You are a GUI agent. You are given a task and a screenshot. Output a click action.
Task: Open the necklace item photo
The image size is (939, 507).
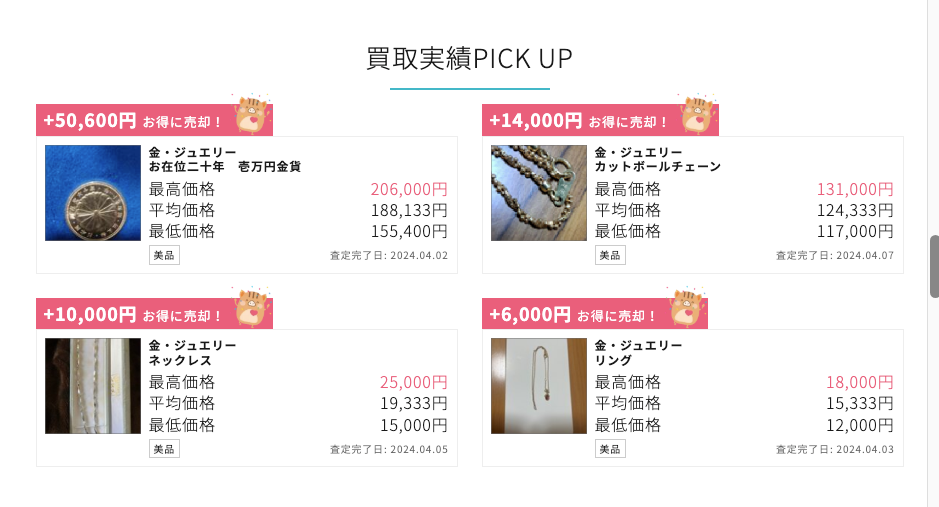pos(93,386)
